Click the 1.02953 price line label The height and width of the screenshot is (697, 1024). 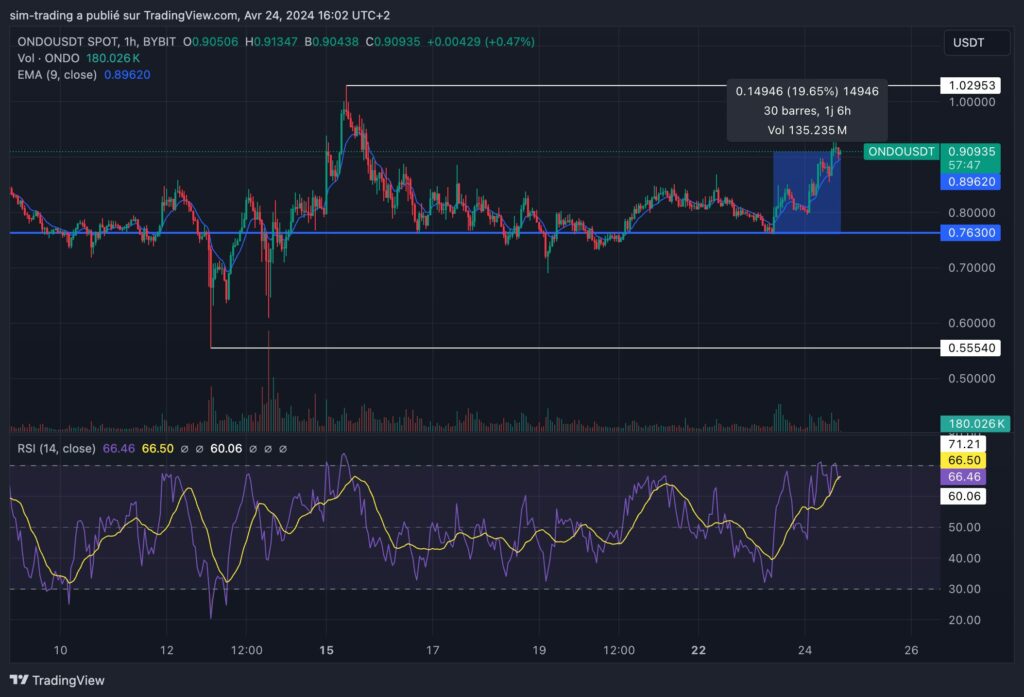click(976, 85)
